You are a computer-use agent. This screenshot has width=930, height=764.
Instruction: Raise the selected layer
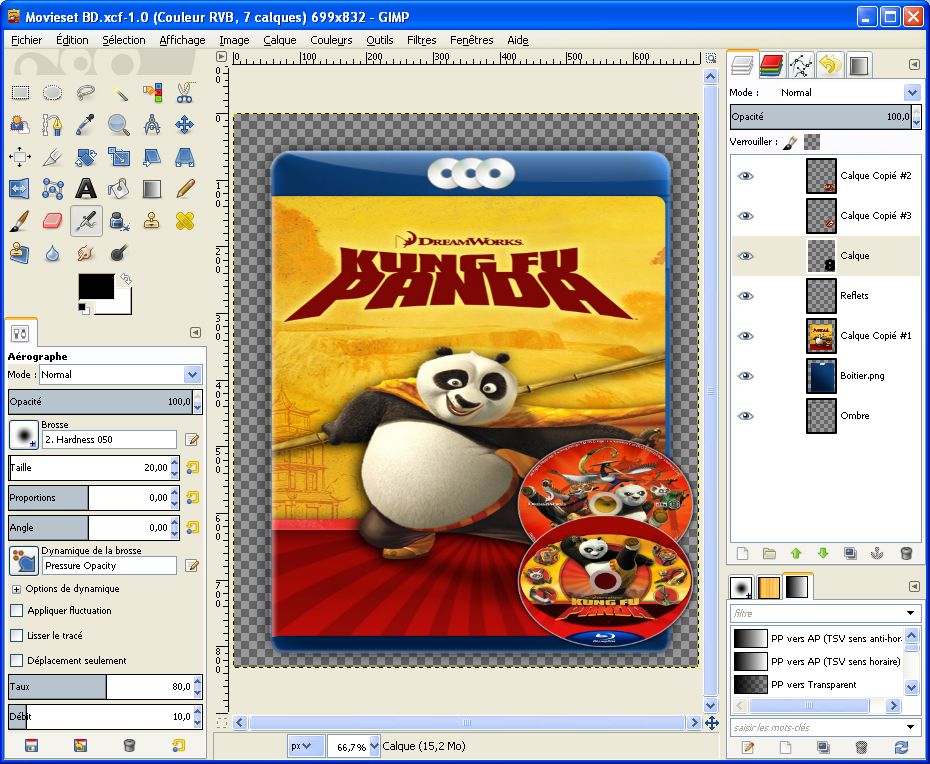click(x=796, y=553)
